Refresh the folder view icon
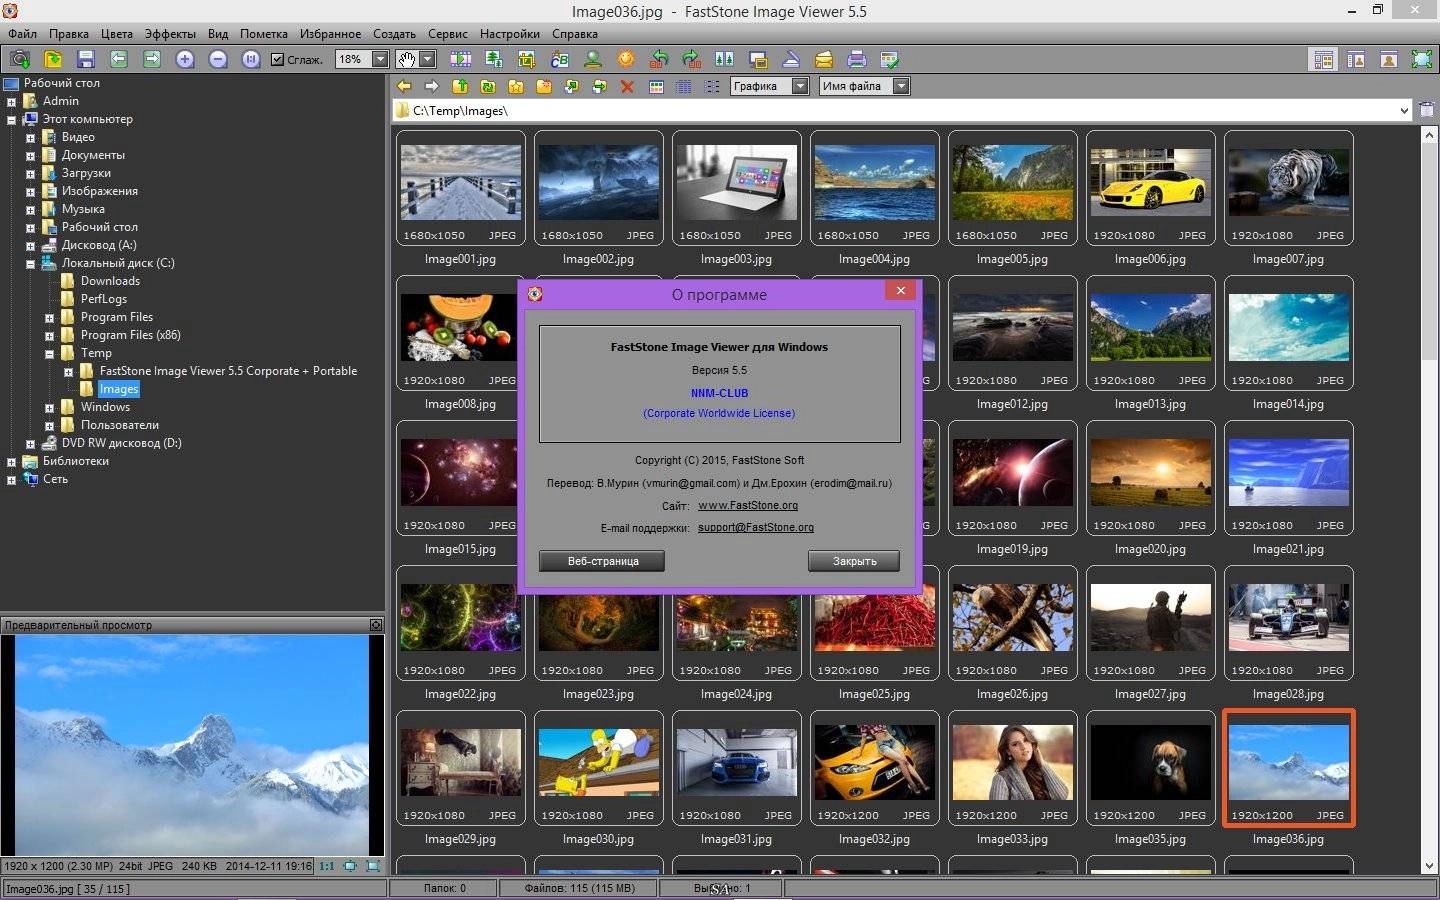The image size is (1440, 900). click(x=488, y=86)
